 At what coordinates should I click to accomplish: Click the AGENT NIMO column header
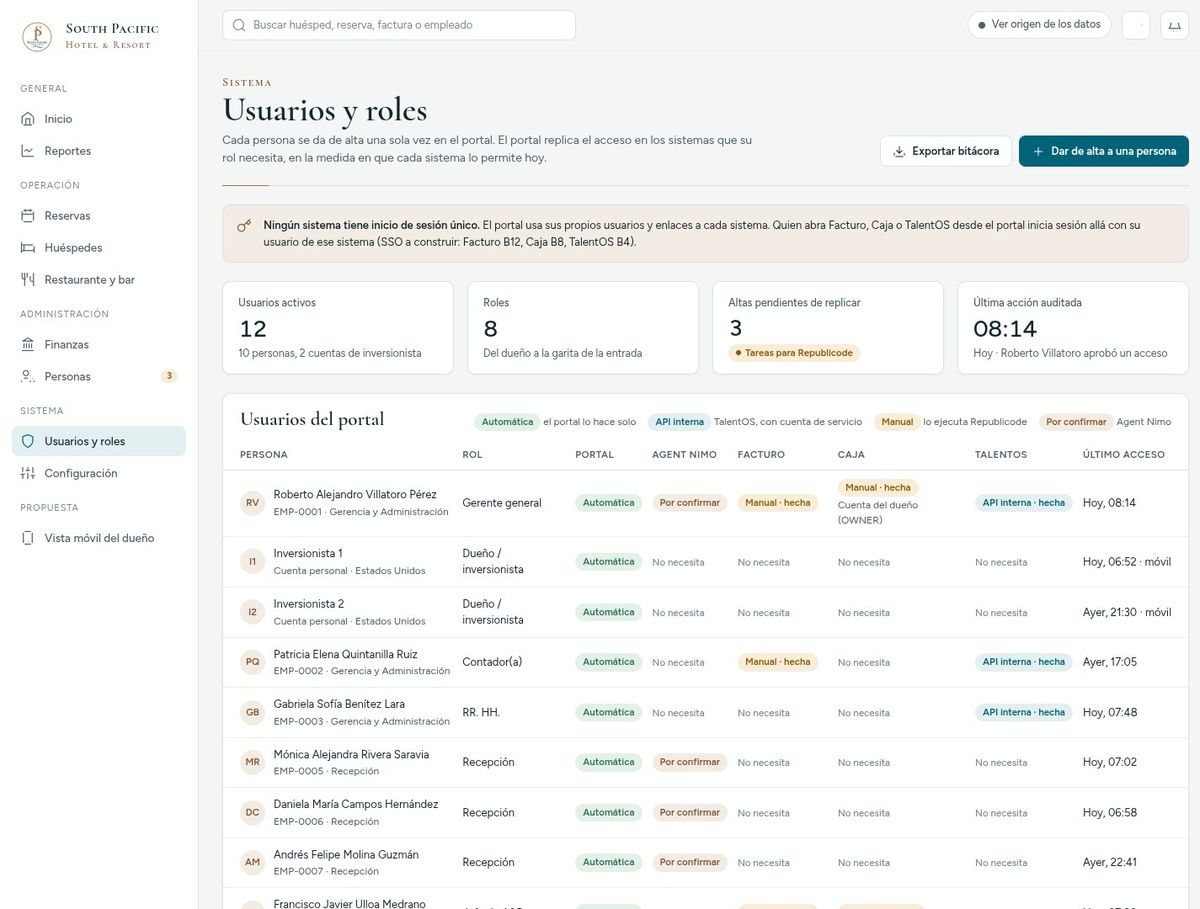click(x=684, y=455)
